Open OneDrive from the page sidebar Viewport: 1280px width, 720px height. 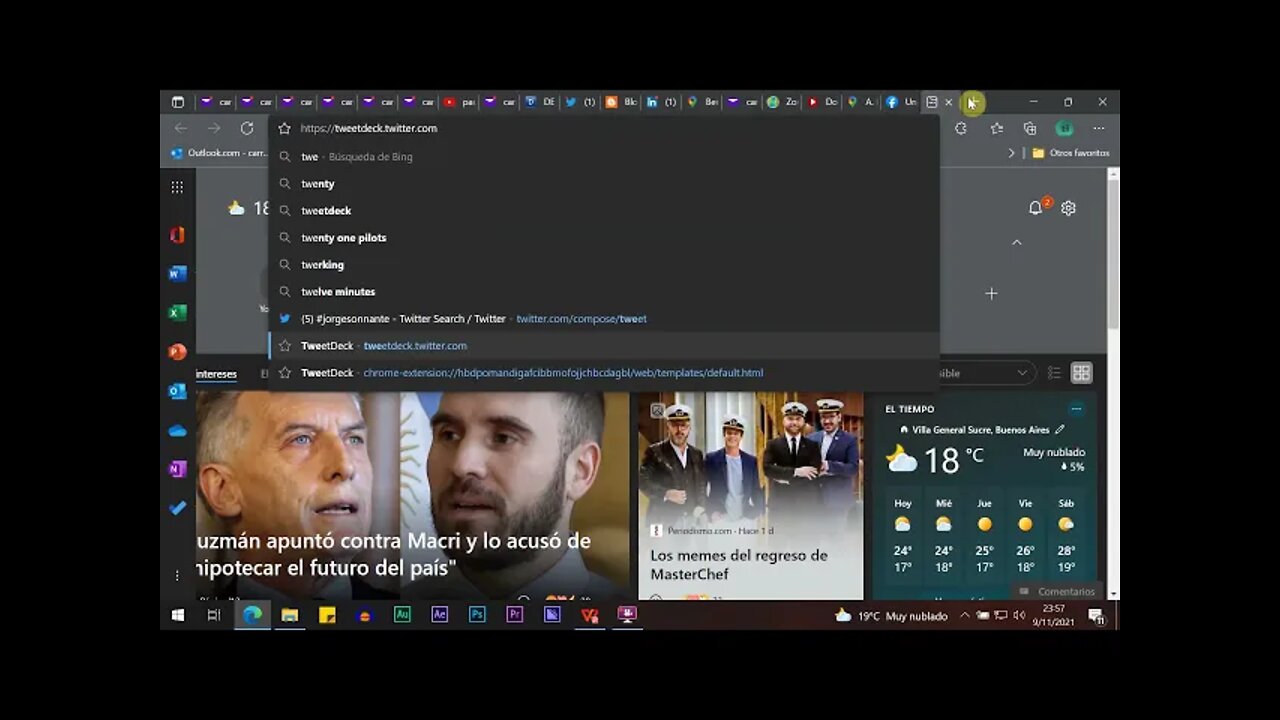point(177,430)
